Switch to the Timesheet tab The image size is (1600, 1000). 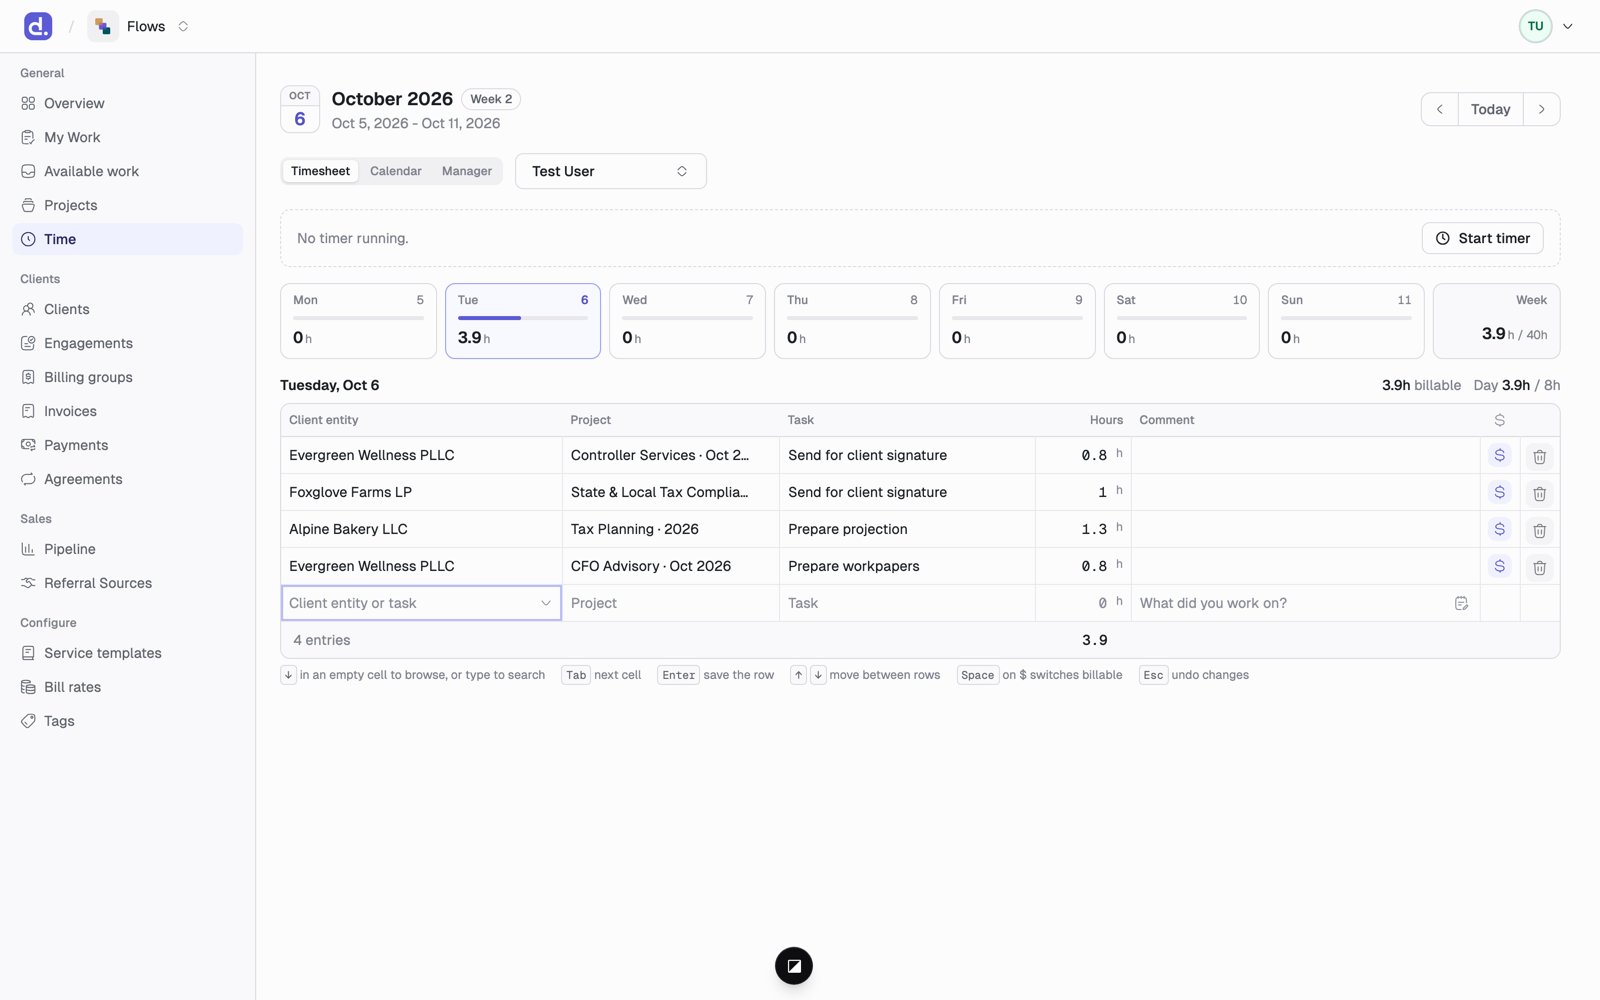(x=320, y=171)
